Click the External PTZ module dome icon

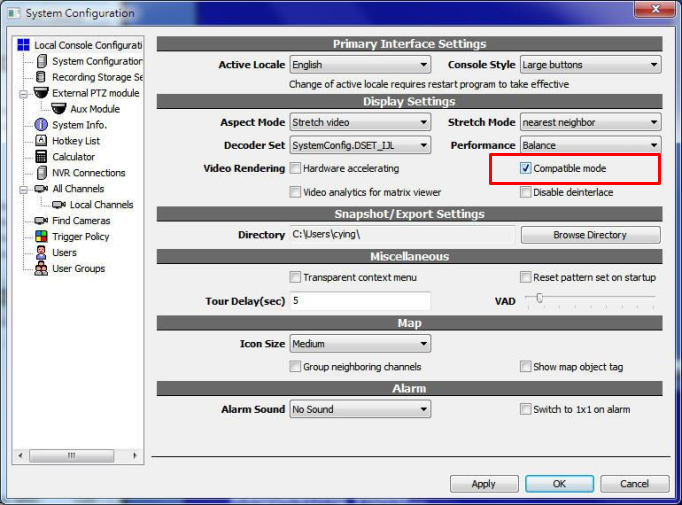tap(41, 93)
